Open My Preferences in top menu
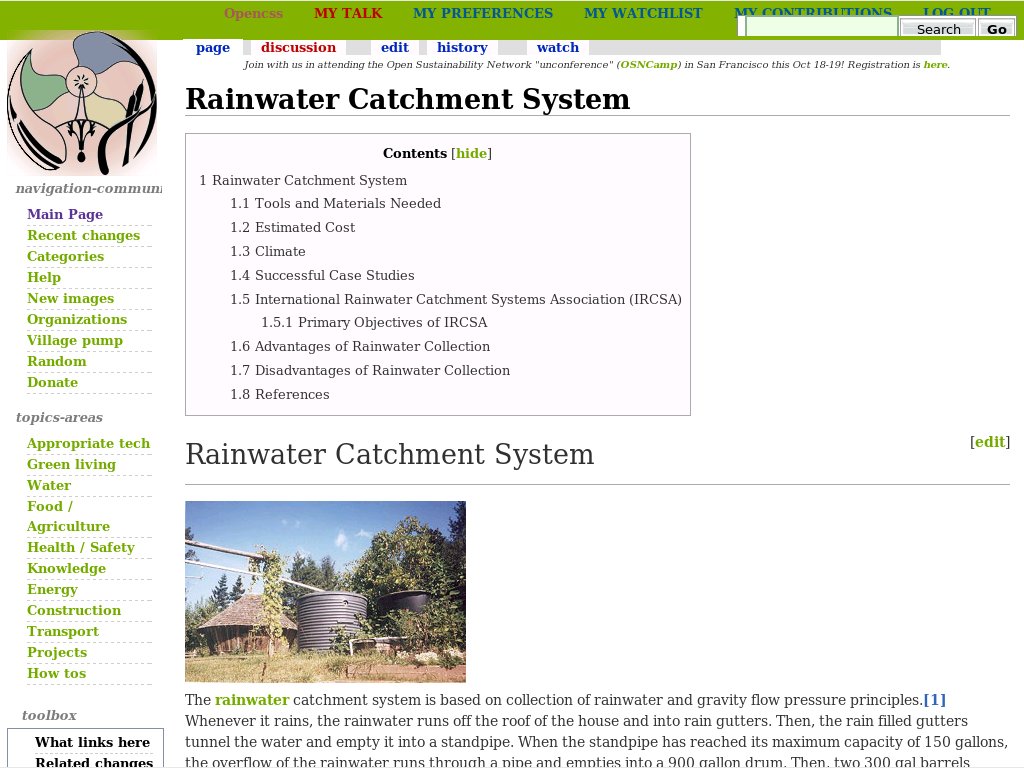1024x768 pixels. (x=482, y=13)
